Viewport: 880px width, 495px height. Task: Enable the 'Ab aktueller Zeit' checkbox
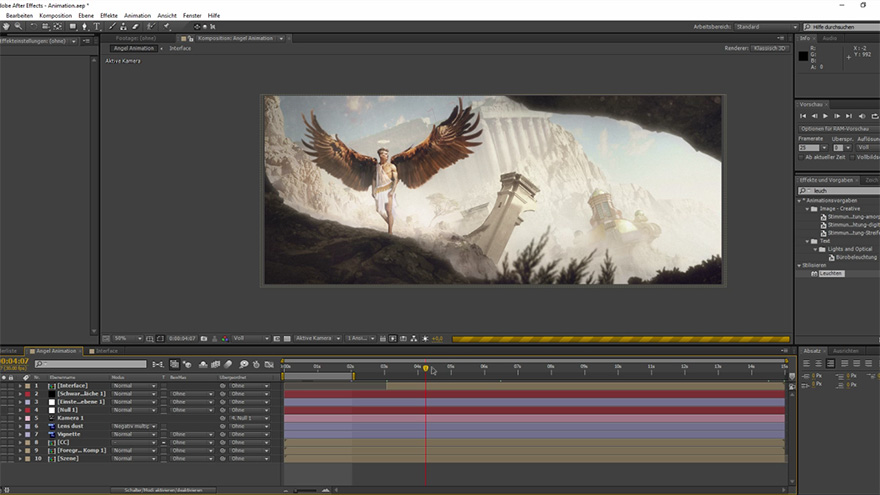[801, 157]
